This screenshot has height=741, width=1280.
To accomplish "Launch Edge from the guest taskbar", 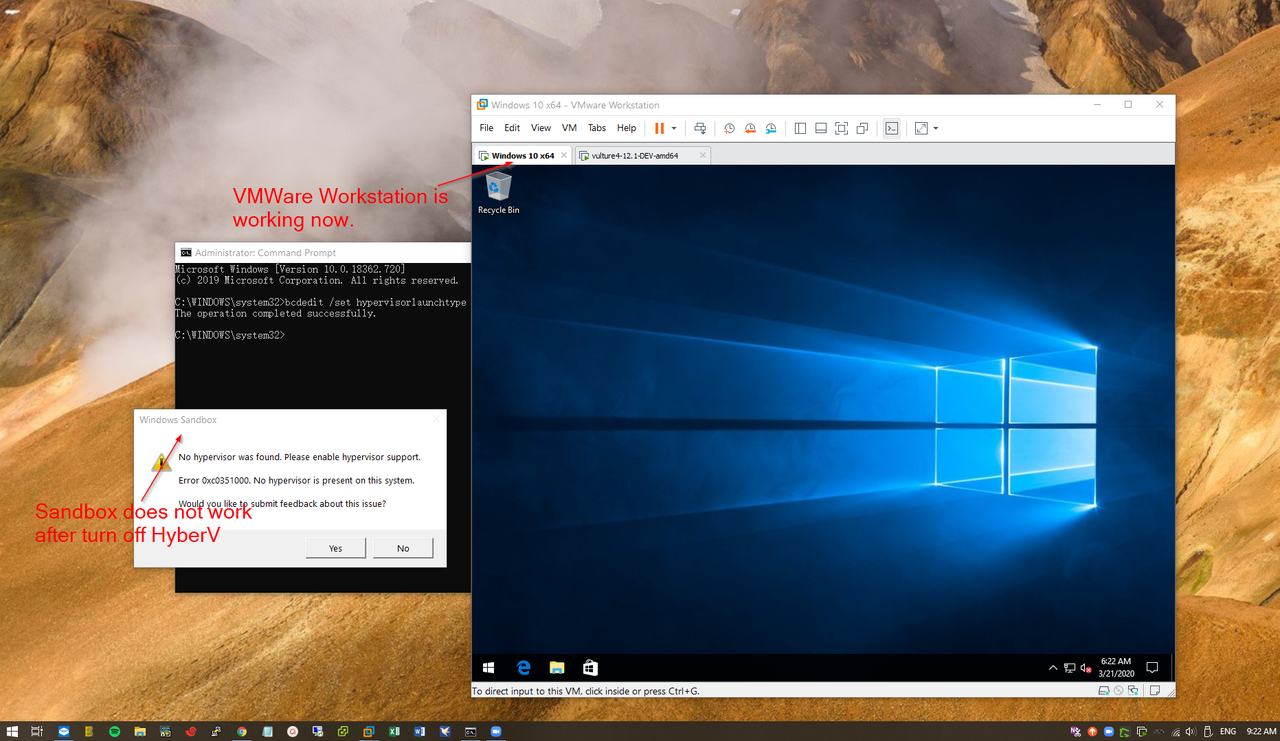I will tap(523, 667).
